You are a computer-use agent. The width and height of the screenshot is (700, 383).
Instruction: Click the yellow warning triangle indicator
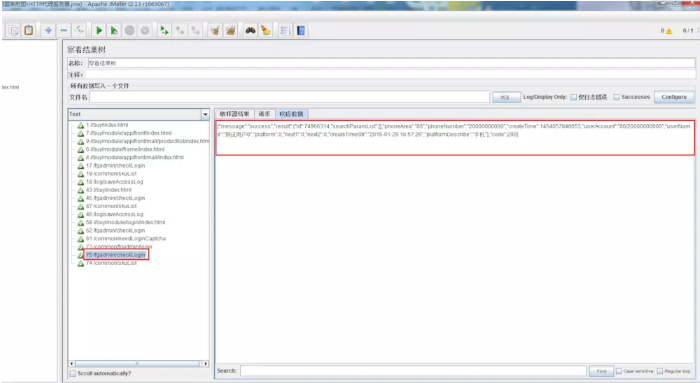click(669, 31)
